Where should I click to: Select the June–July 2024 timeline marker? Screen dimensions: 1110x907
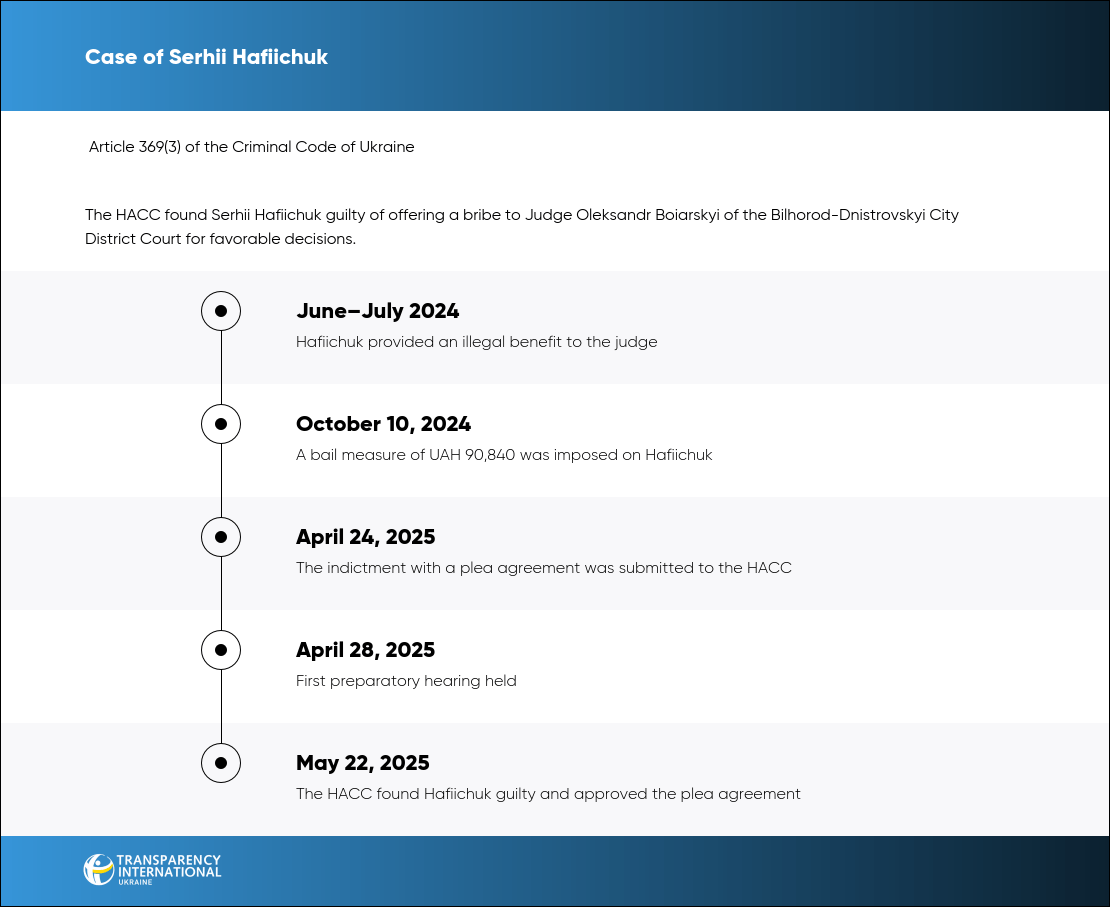click(221, 311)
